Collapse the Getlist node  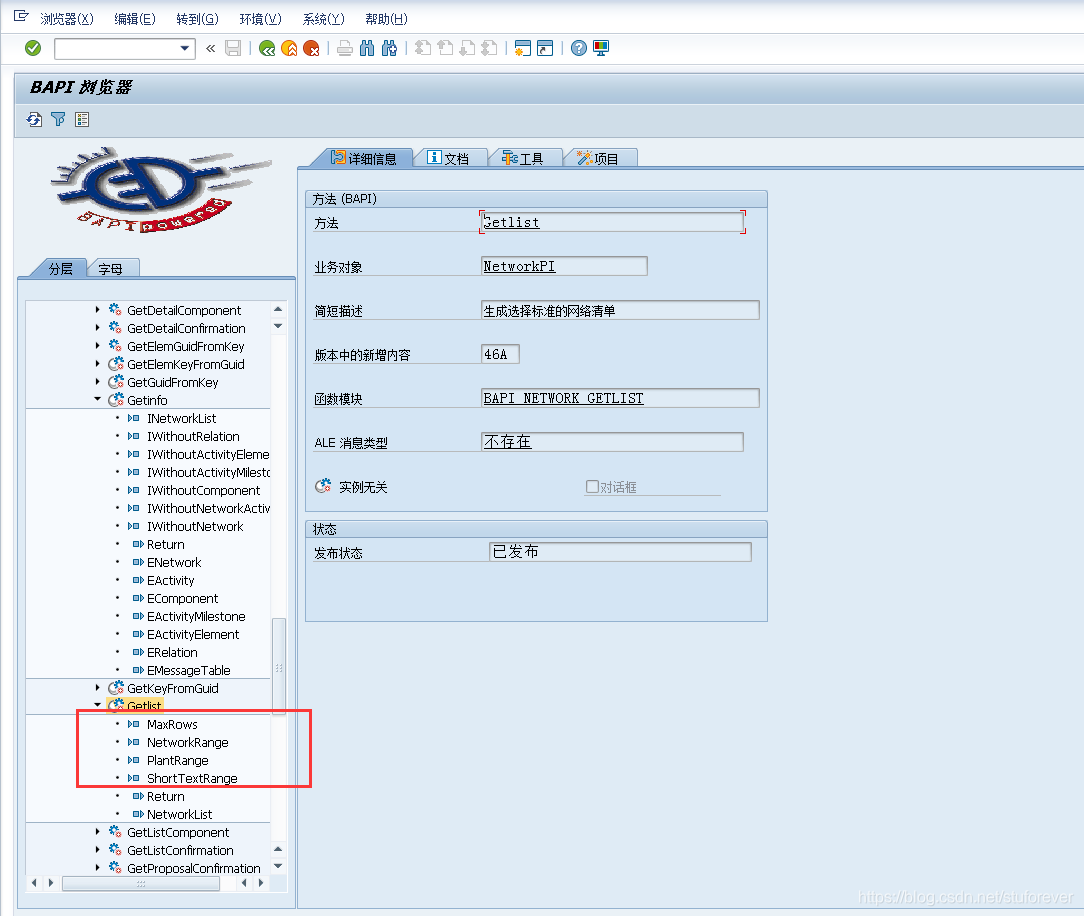pos(97,705)
